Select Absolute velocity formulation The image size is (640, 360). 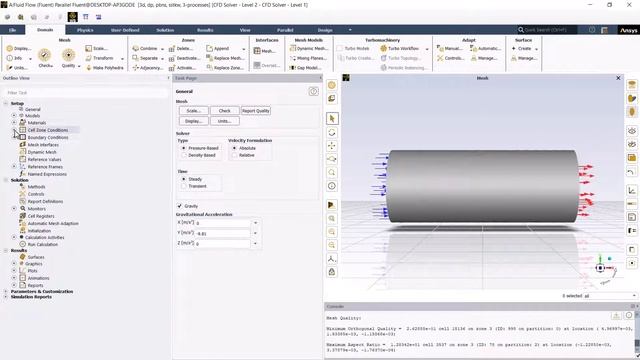click(234, 148)
